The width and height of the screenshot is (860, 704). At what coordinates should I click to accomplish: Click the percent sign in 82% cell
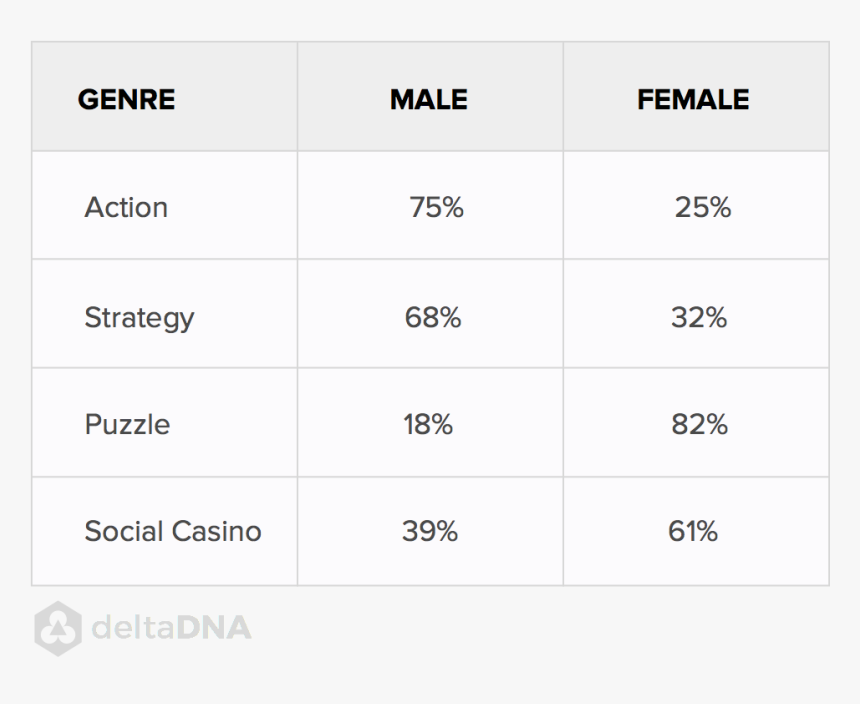[715, 424]
